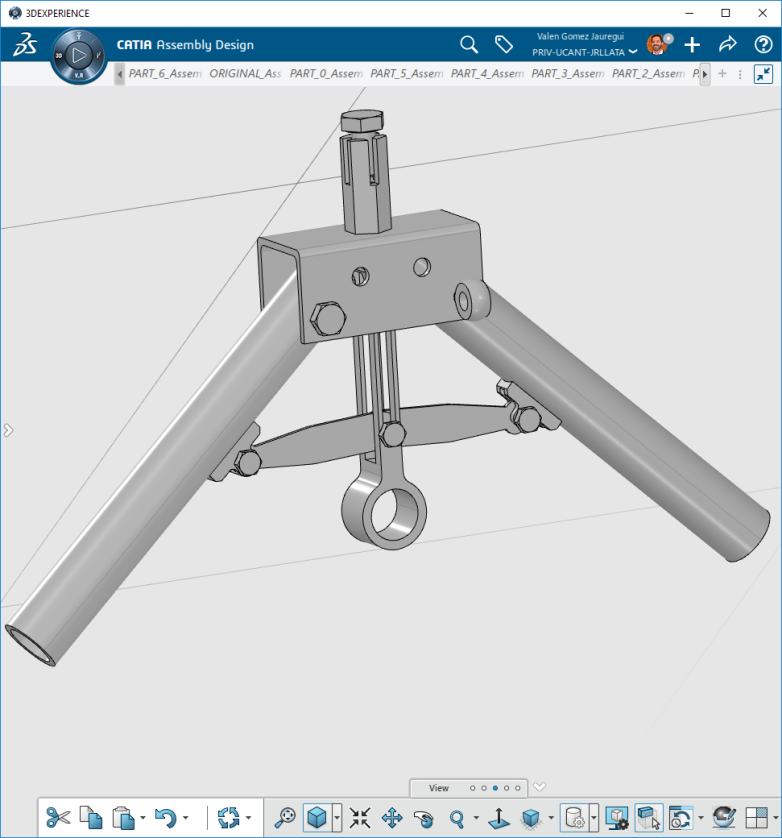Select the Rotate view hand icon

pos(424,818)
